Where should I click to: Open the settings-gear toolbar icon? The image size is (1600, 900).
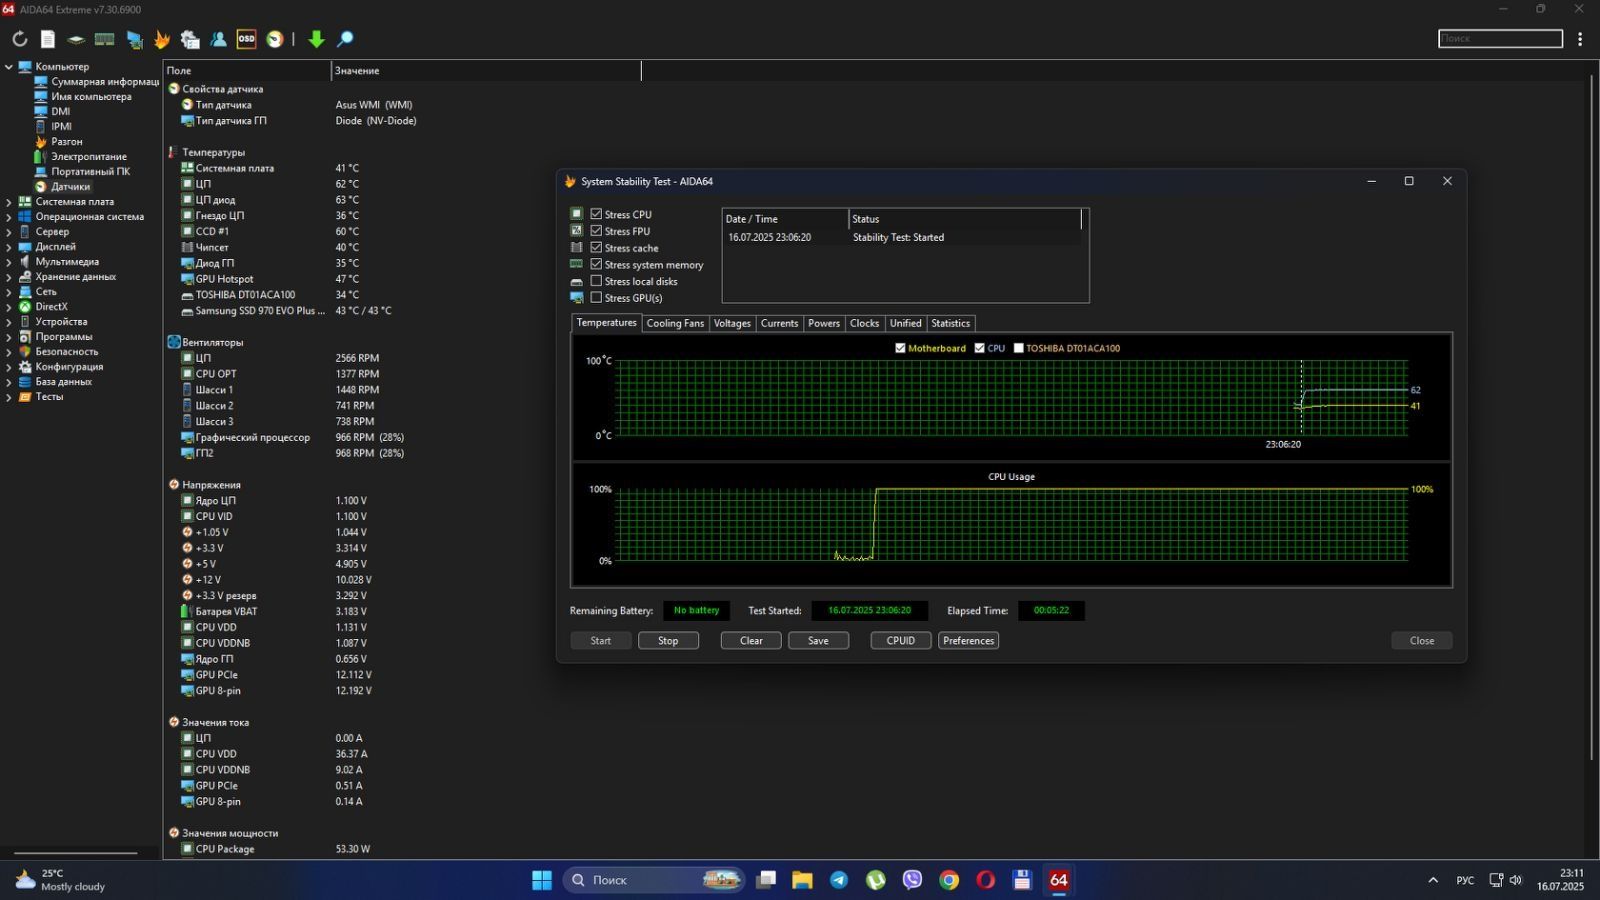click(x=190, y=39)
